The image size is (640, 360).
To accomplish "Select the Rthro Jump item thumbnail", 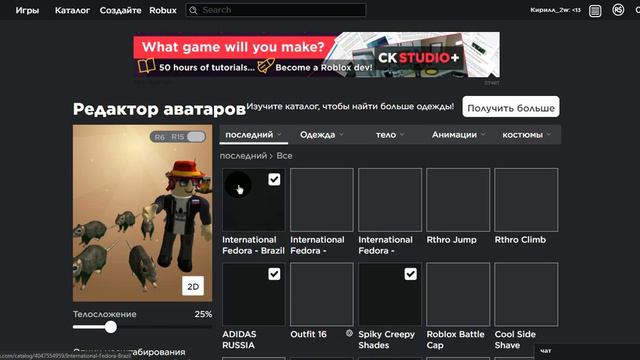I will tap(458, 200).
